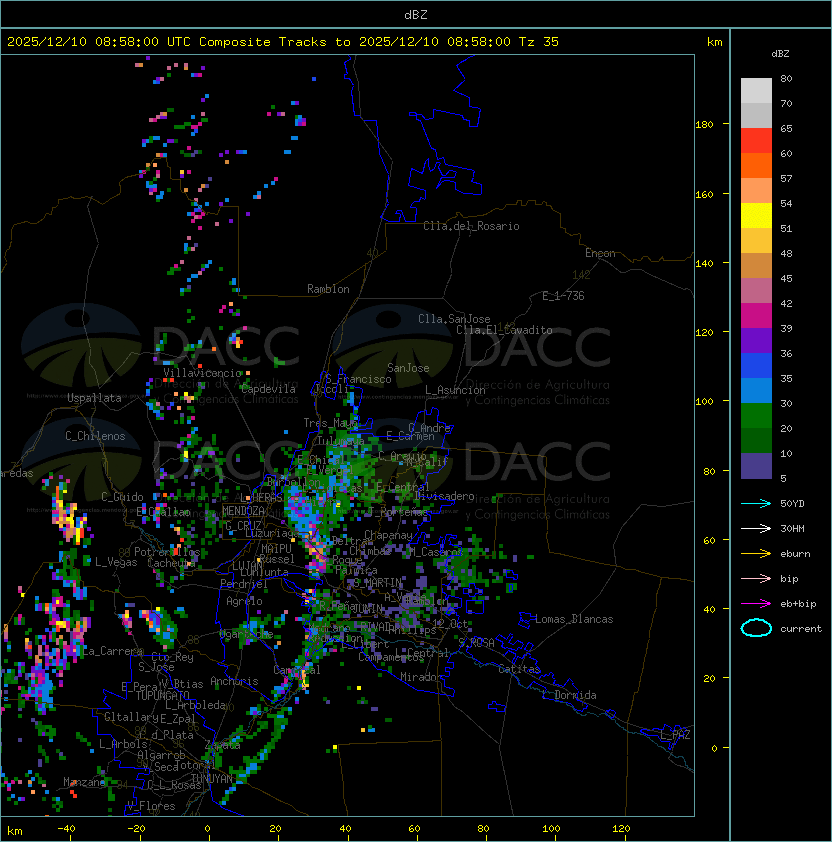This screenshot has height=842, width=832.
Task: Select the bright orange swatch in dBZ scale
Action: coord(756,165)
